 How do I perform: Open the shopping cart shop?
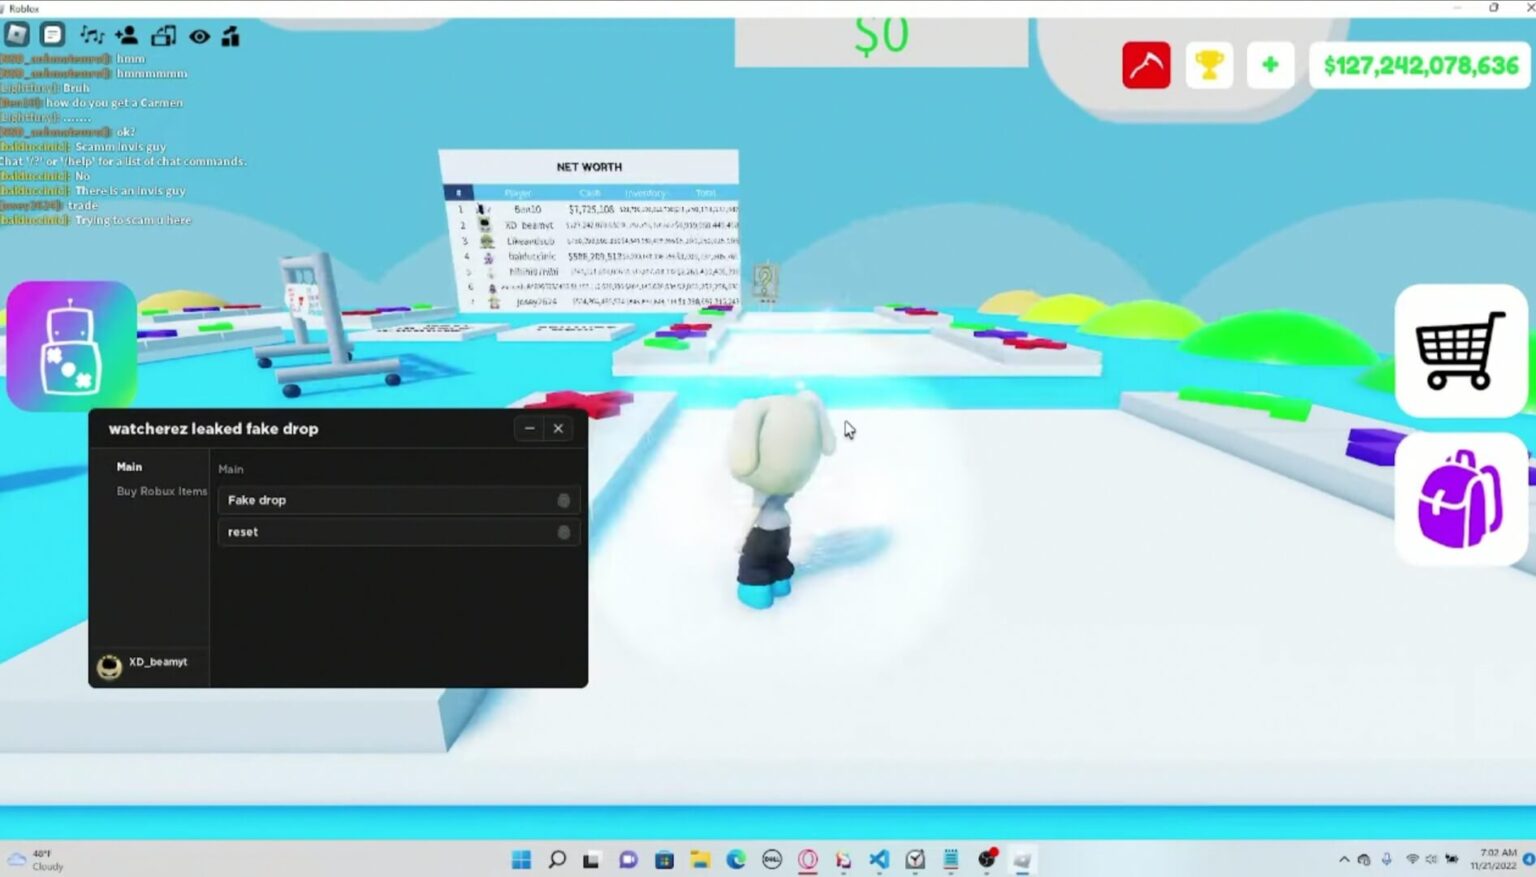click(x=1461, y=350)
